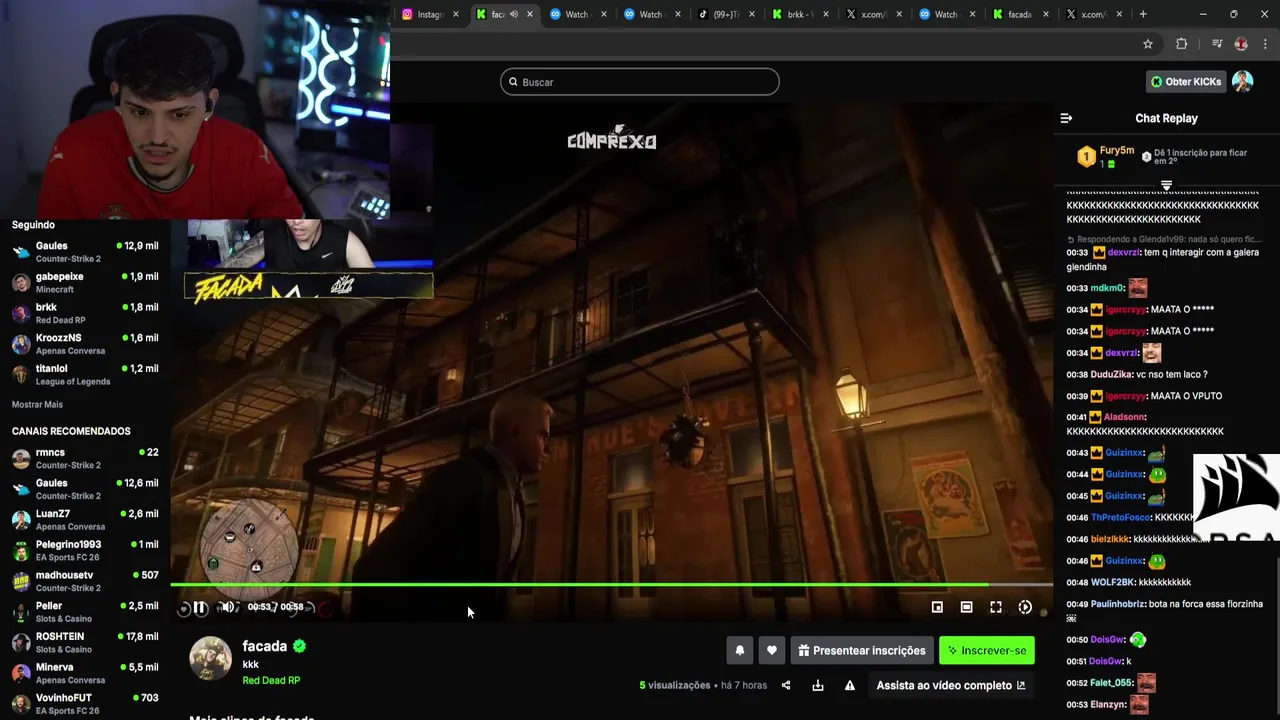Open Fury5m top gifter entry

(1105, 156)
